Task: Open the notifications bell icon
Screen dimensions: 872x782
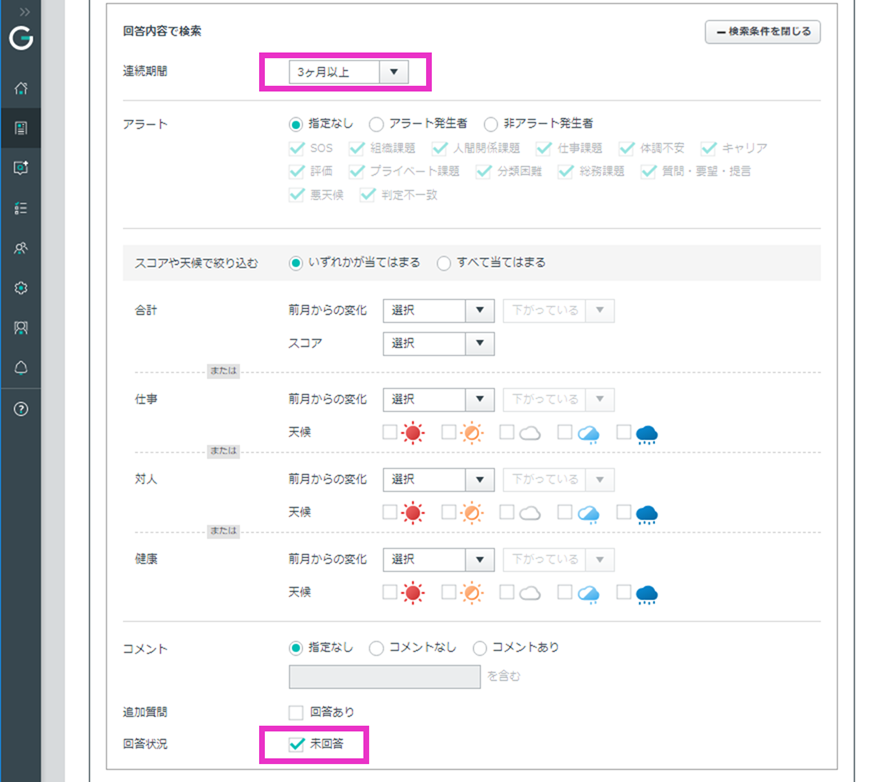Action: click(20, 368)
